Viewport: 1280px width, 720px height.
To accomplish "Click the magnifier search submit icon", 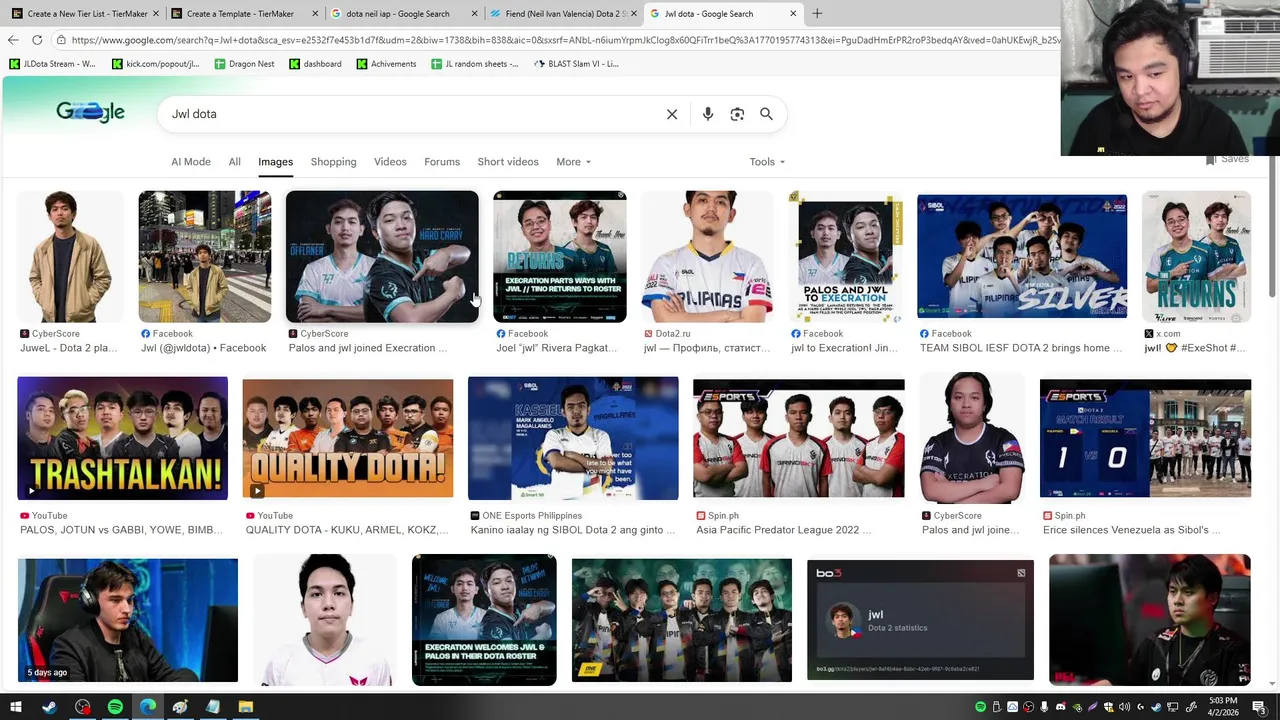I will [x=766, y=114].
